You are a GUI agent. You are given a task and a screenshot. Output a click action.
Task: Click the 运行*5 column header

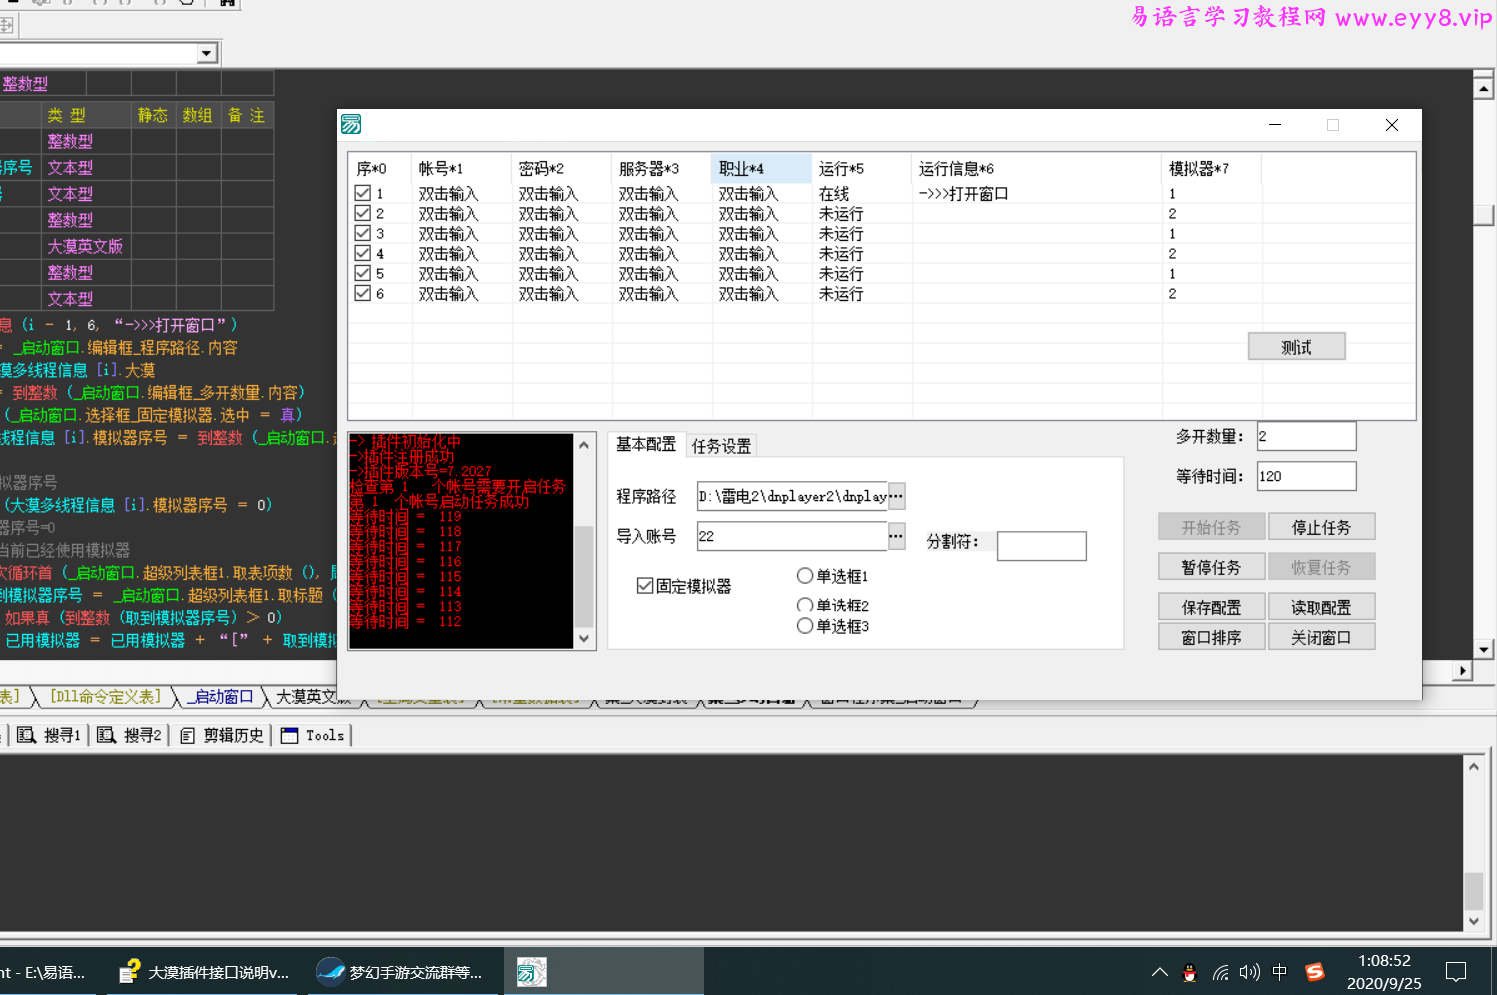tap(862, 168)
